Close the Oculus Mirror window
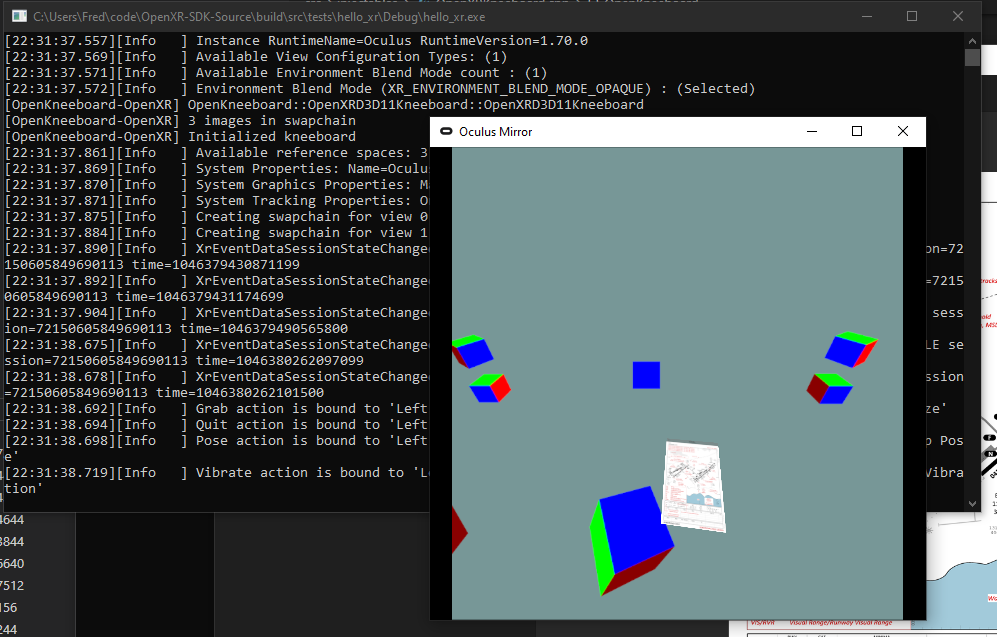The height and width of the screenshot is (637, 997). tap(902, 131)
